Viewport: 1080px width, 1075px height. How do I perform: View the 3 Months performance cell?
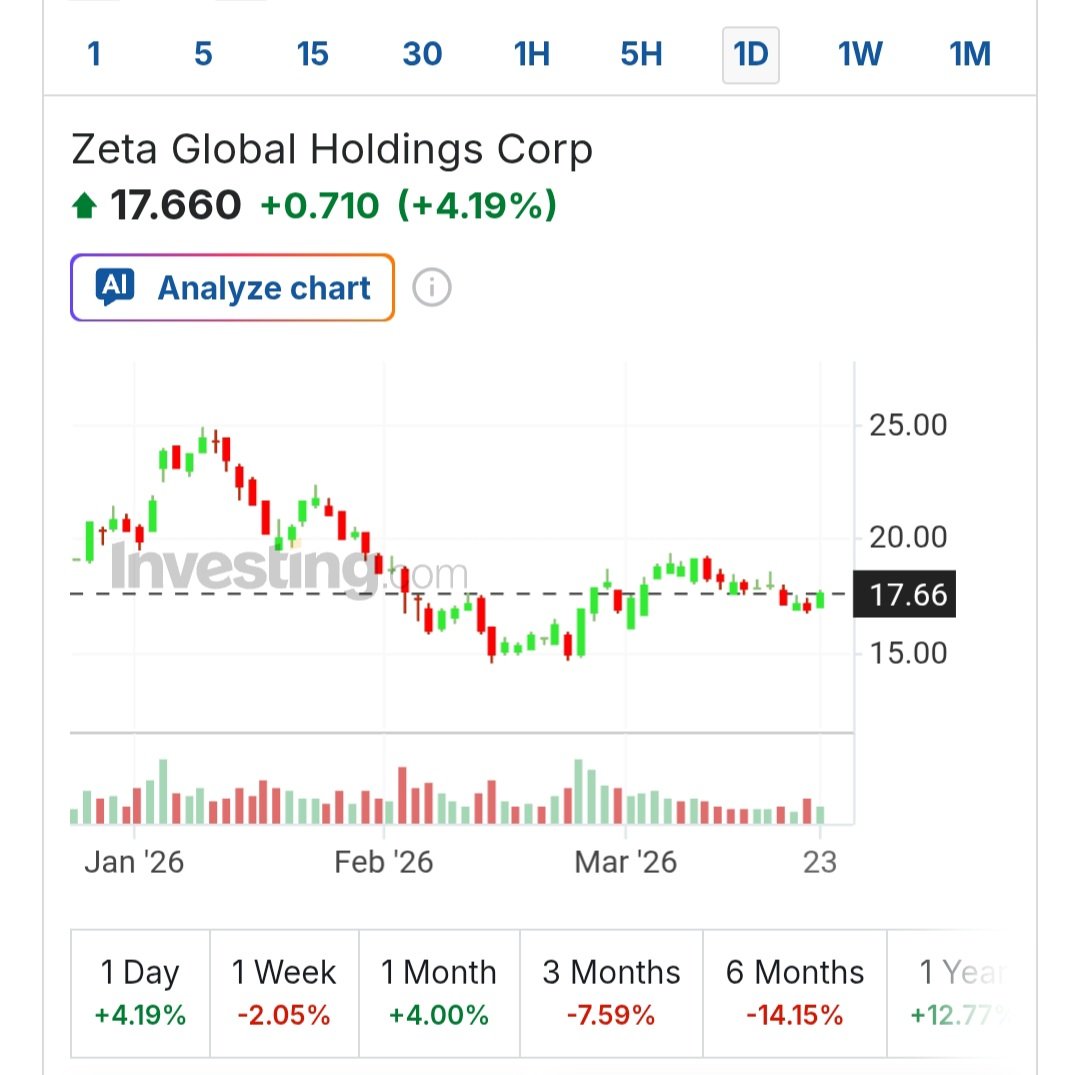(x=610, y=992)
